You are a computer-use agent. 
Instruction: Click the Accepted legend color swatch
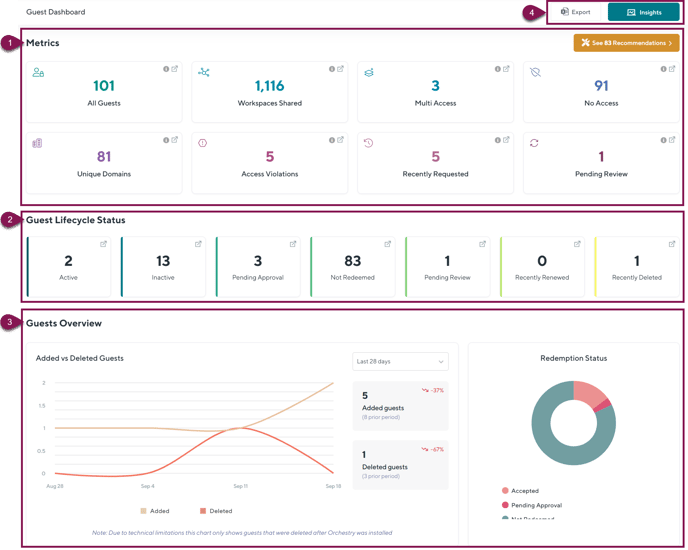pyautogui.click(x=505, y=491)
